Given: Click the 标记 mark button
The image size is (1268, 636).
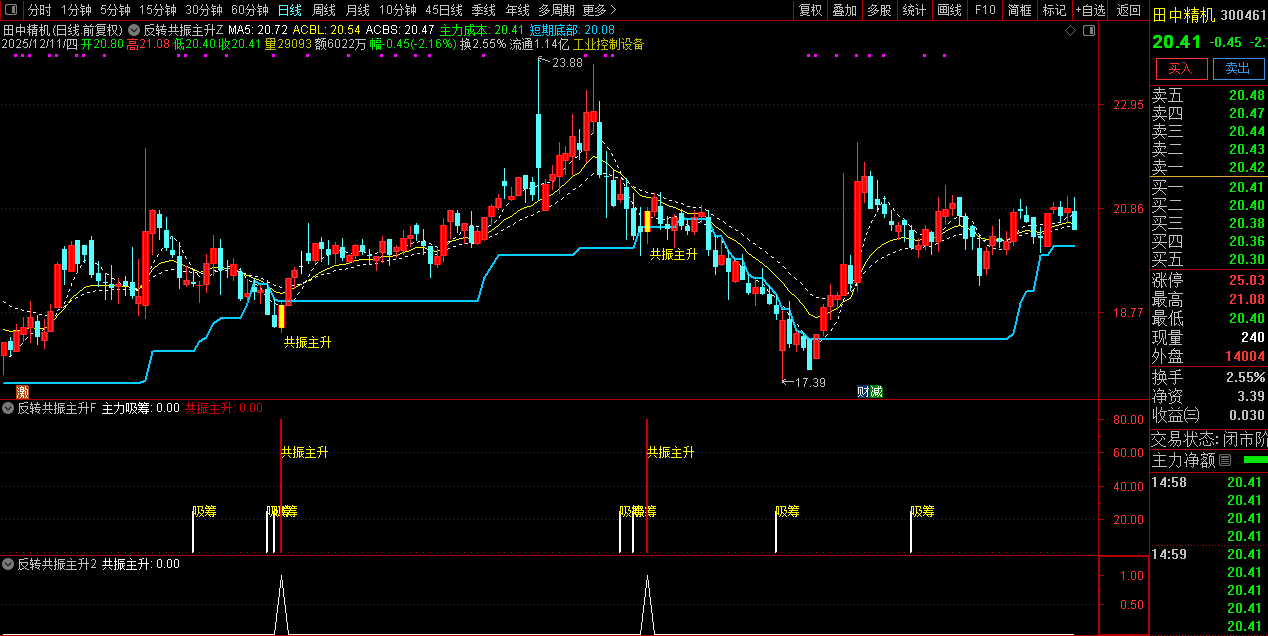Looking at the screenshot, I should [1054, 10].
